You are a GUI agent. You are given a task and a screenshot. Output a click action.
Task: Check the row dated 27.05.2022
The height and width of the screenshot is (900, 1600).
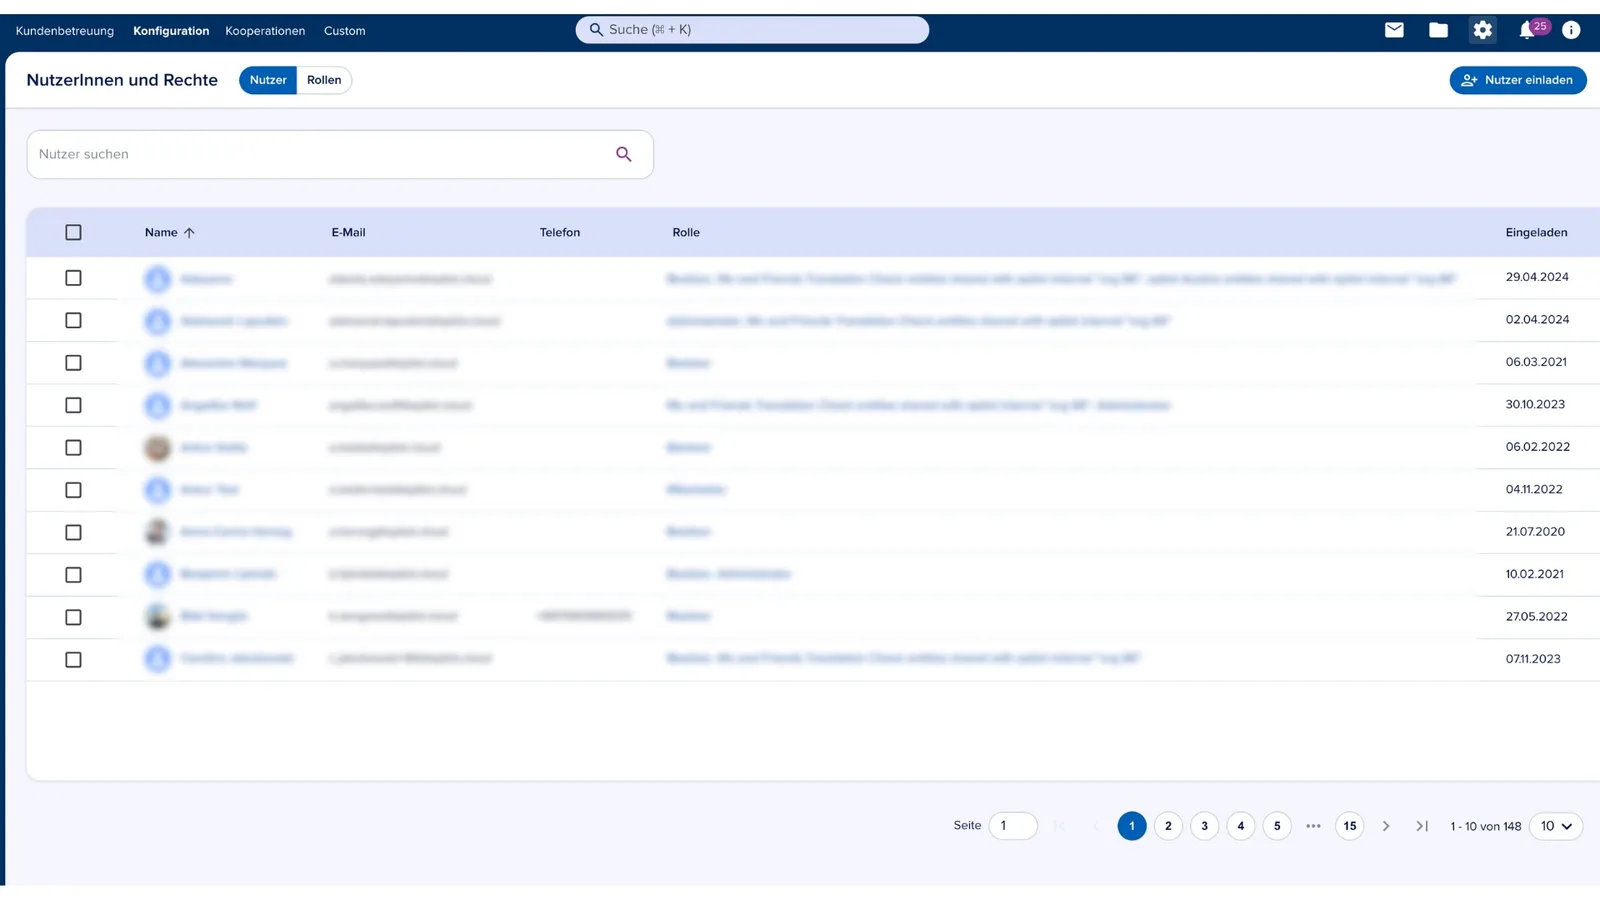click(73, 617)
